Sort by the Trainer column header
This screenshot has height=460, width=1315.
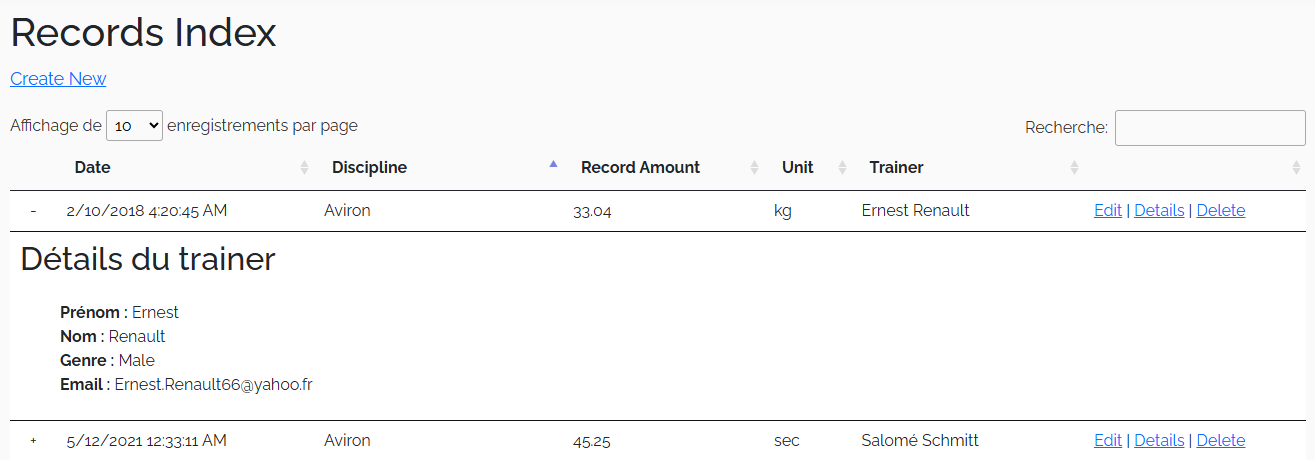pyautogui.click(x=896, y=168)
